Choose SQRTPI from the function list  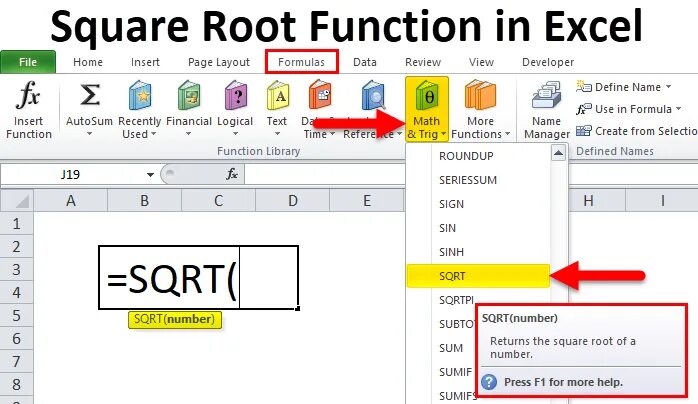point(456,300)
